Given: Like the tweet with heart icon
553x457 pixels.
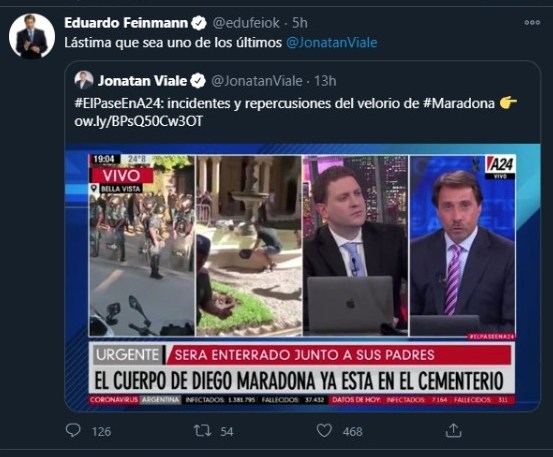Looking at the screenshot, I should (324, 431).
